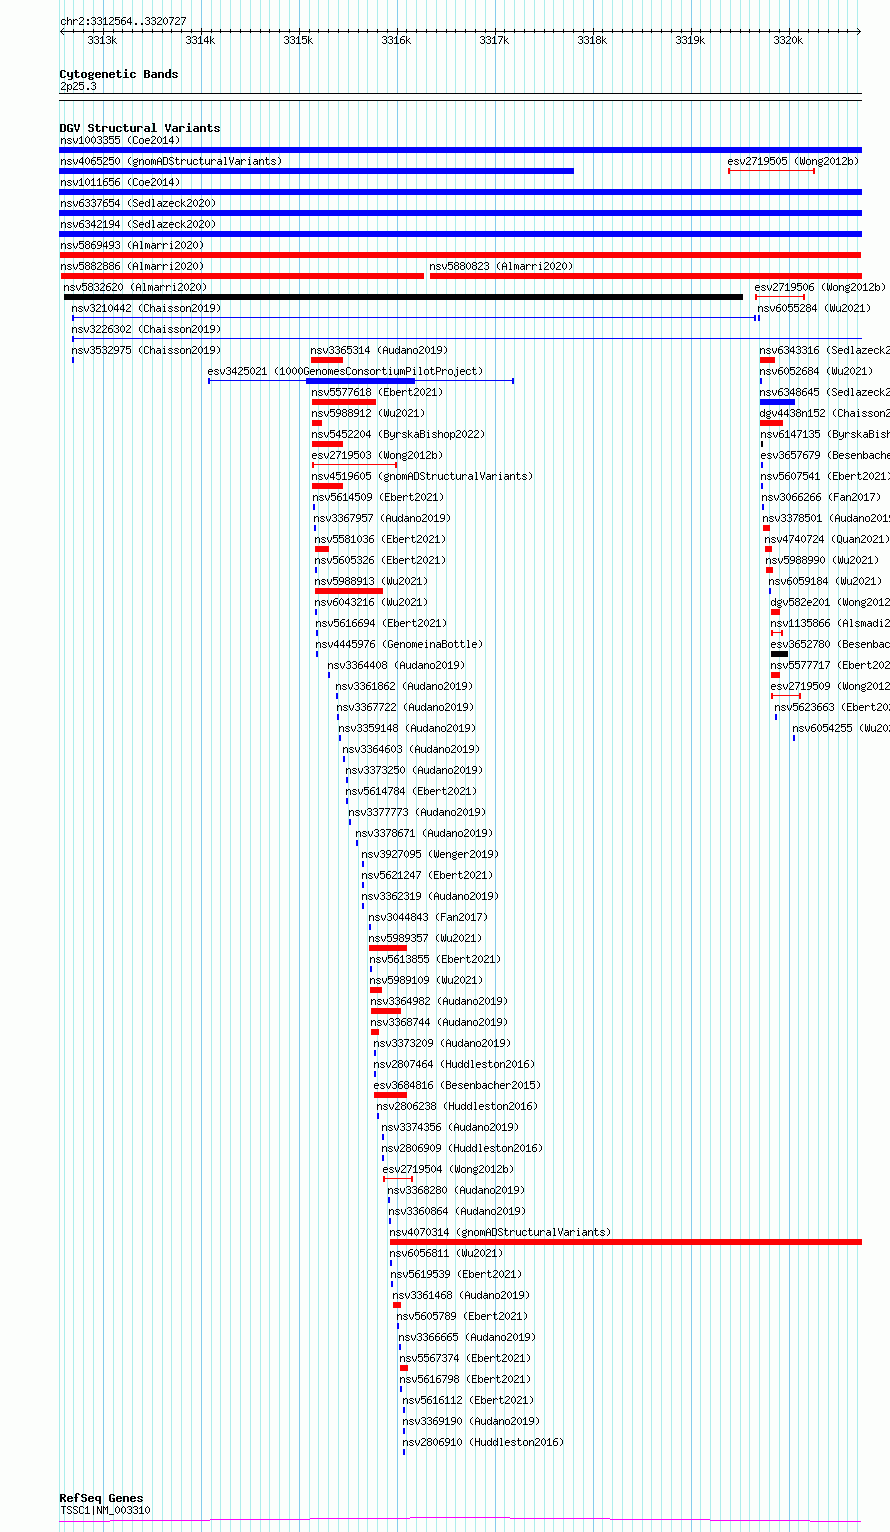Screen dimensions: 890x1532
Task: Open esv2719504 (Wong2012b) variant
Action: [448, 1169]
